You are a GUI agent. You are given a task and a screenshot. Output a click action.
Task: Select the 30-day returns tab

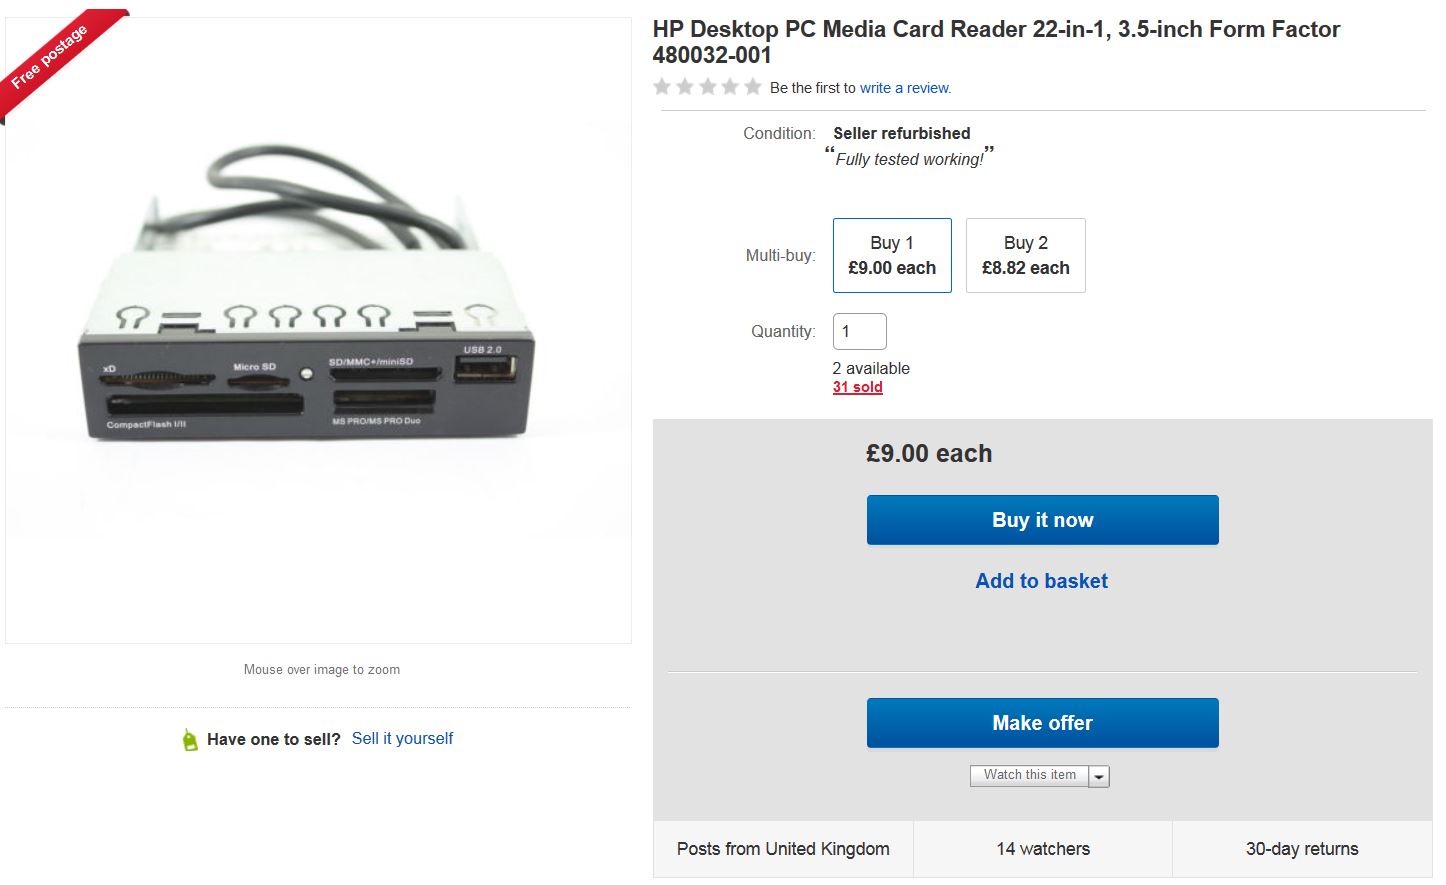pyautogui.click(x=1302, y=849)
